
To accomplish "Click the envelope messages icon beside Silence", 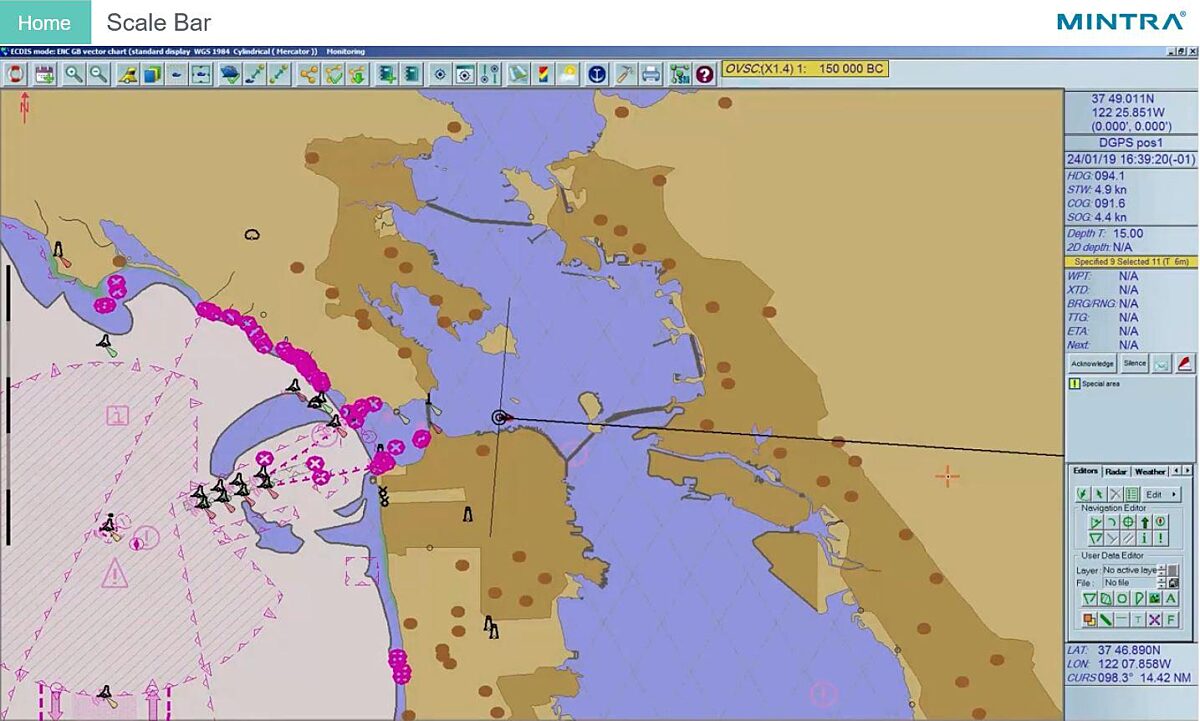I will [x=1161, y=364].
